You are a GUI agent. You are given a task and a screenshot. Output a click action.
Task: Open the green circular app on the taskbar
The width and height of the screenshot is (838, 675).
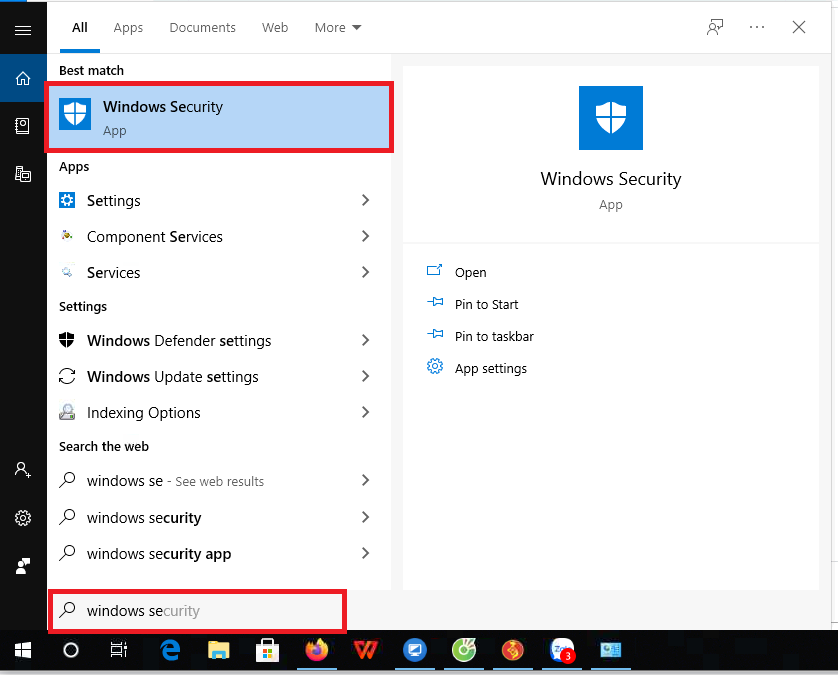464,650
